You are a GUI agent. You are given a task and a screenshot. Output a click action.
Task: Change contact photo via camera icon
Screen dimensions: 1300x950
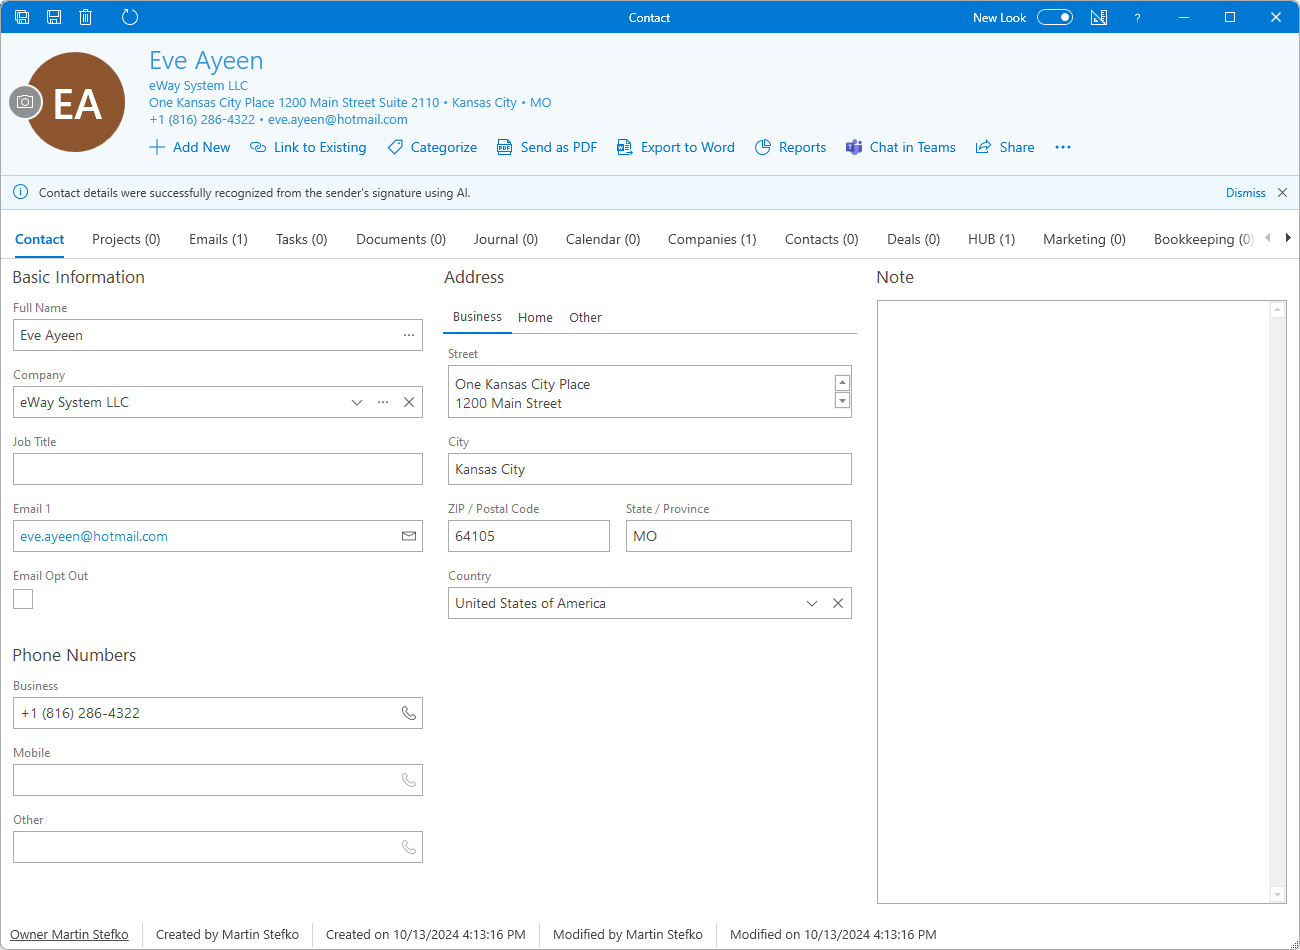pyautogui.click(x=26, y=102)
